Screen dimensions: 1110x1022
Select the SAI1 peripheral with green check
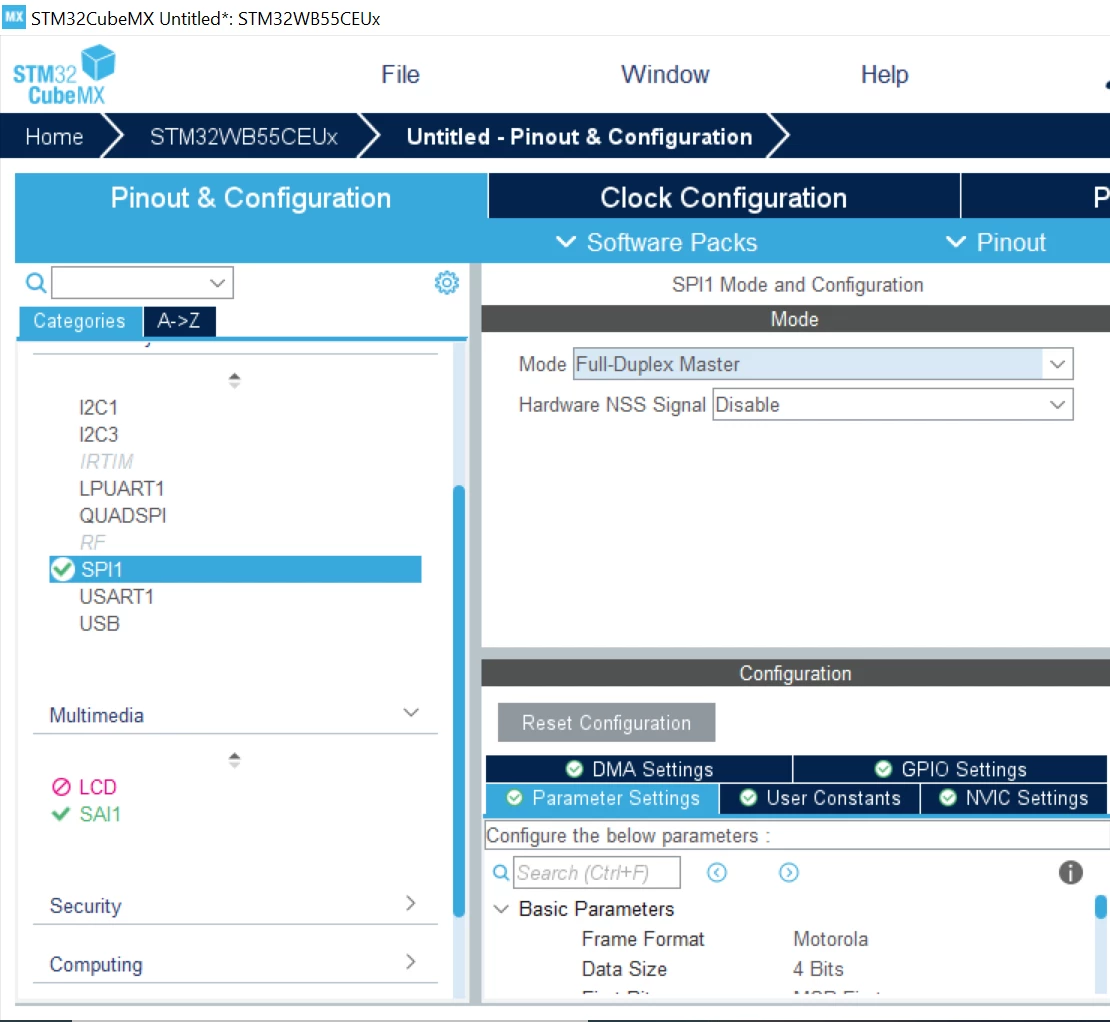[x=86, y=814]
